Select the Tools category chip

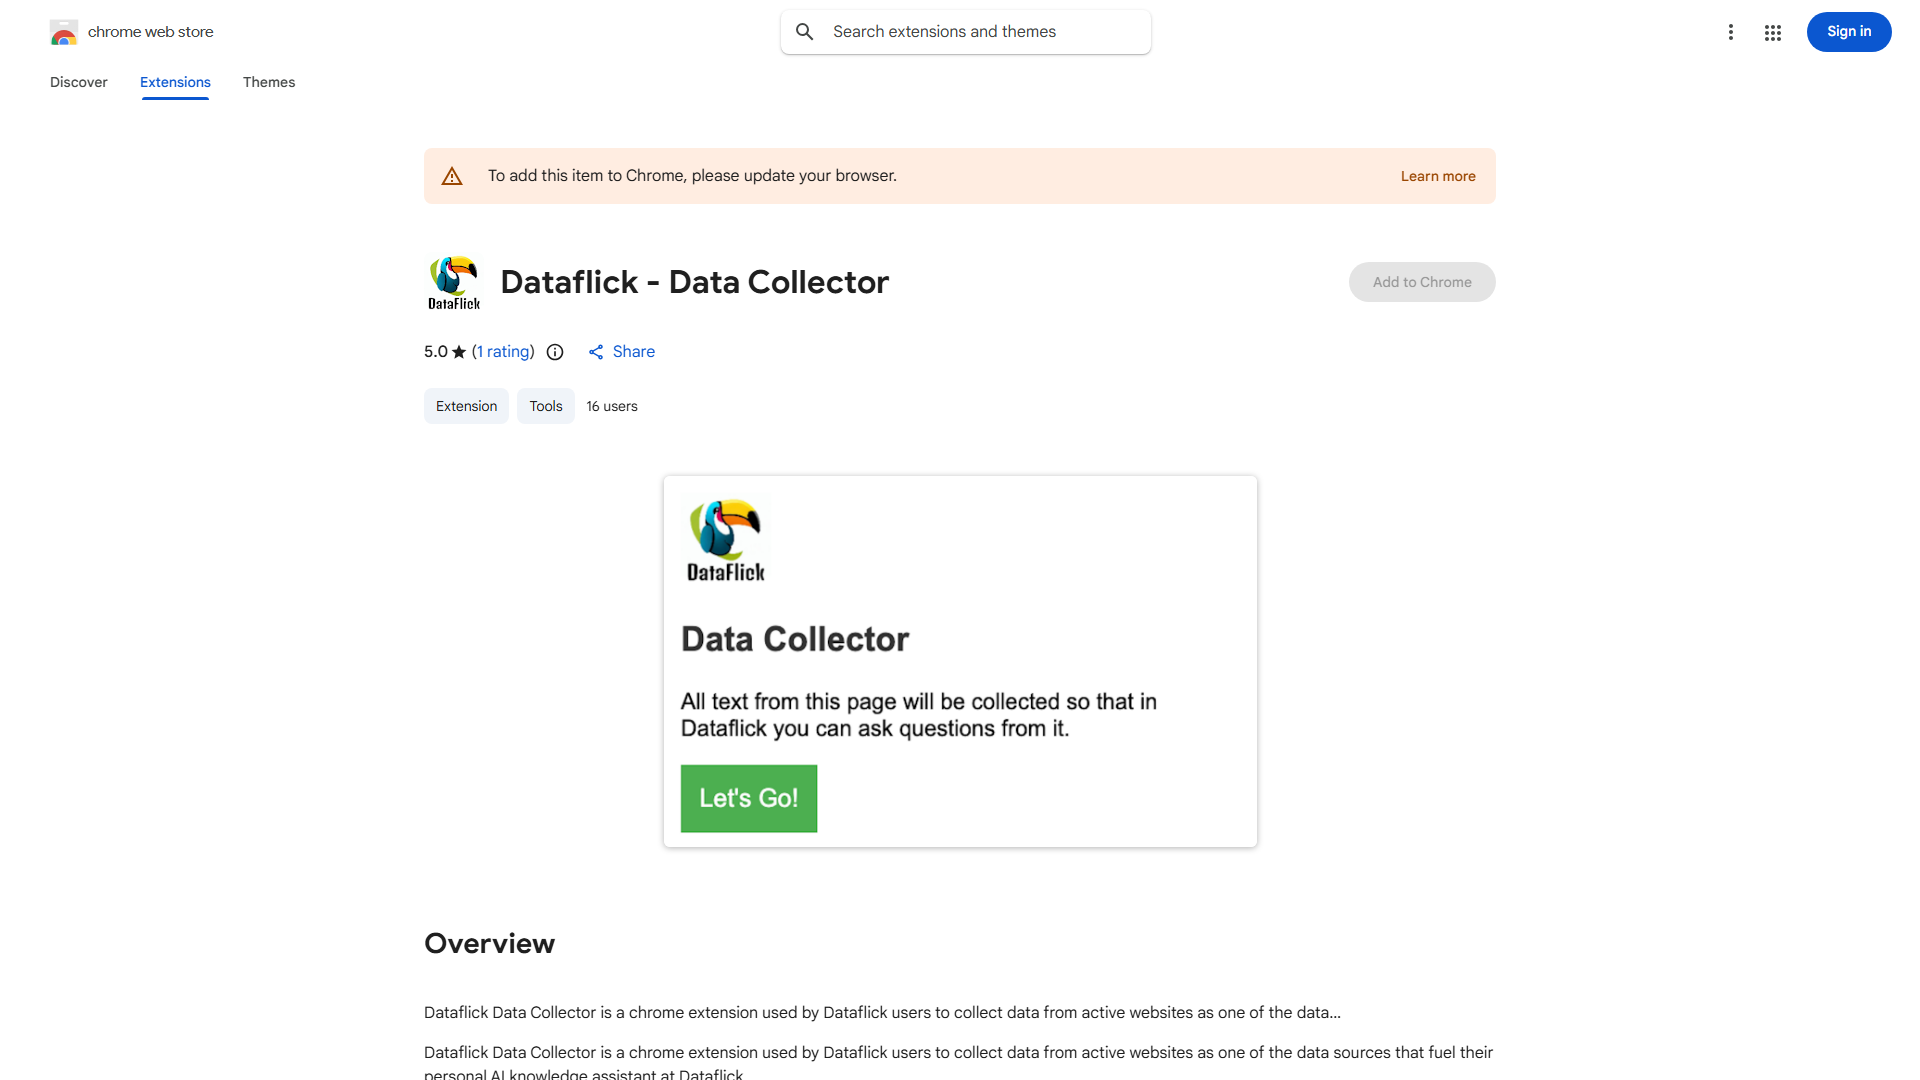point(545,406)
